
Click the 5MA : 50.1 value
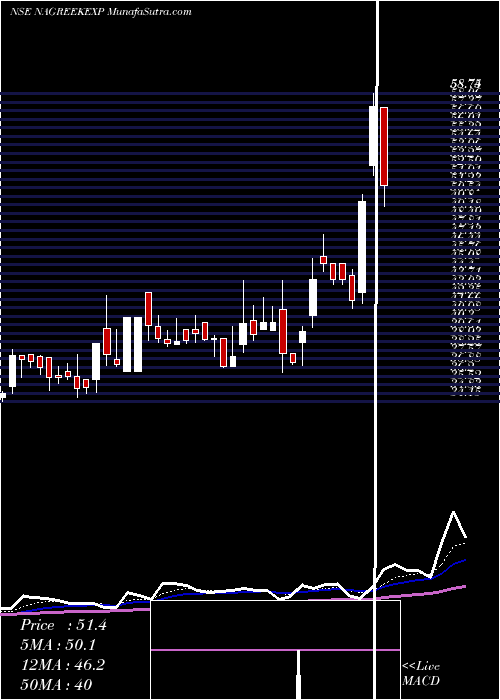pos(58,645)
